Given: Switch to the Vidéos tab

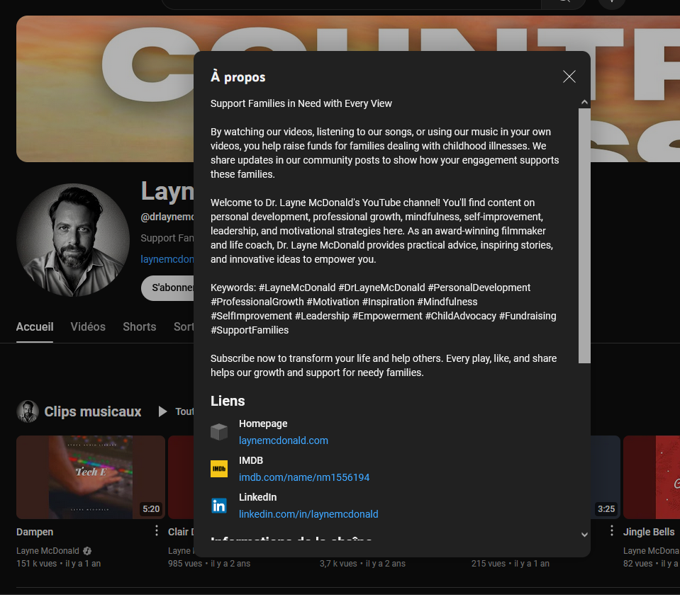Looking at the screenshot, I should 88,327.
